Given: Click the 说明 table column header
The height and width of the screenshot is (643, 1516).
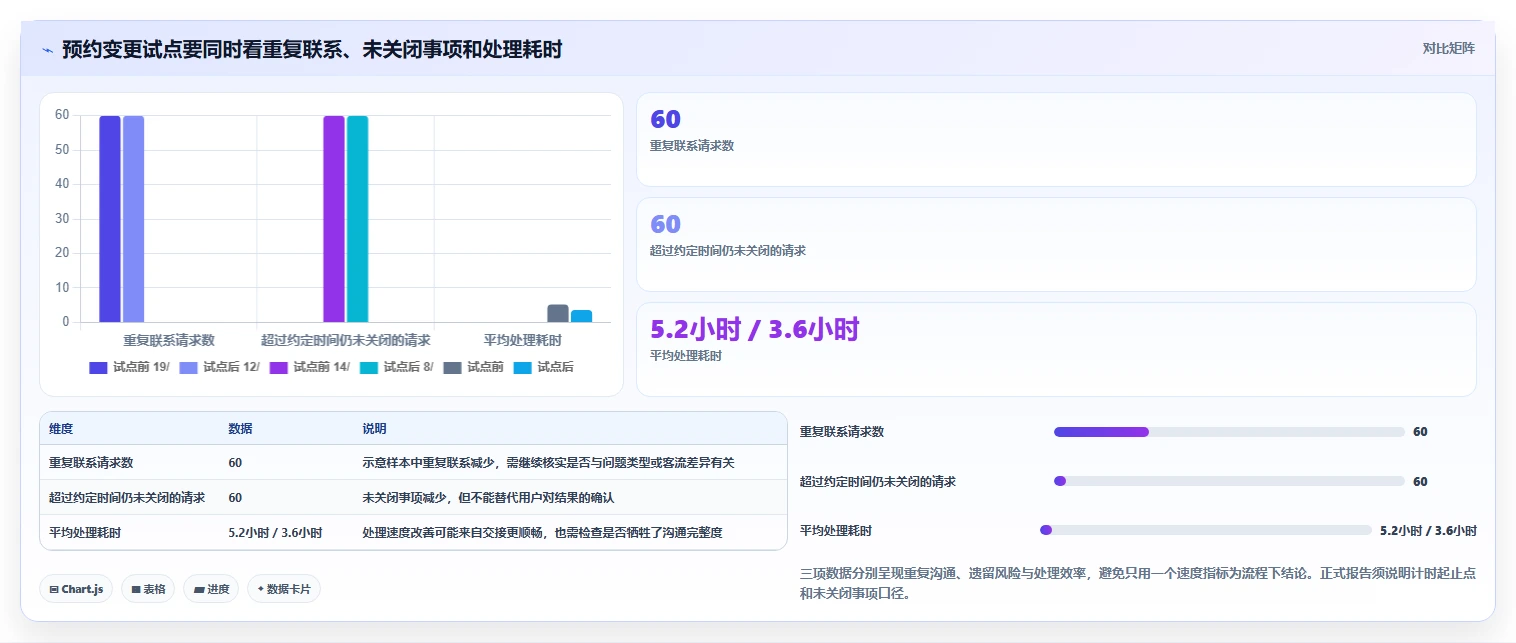Looking at the screenshot, I should [375, 429].
